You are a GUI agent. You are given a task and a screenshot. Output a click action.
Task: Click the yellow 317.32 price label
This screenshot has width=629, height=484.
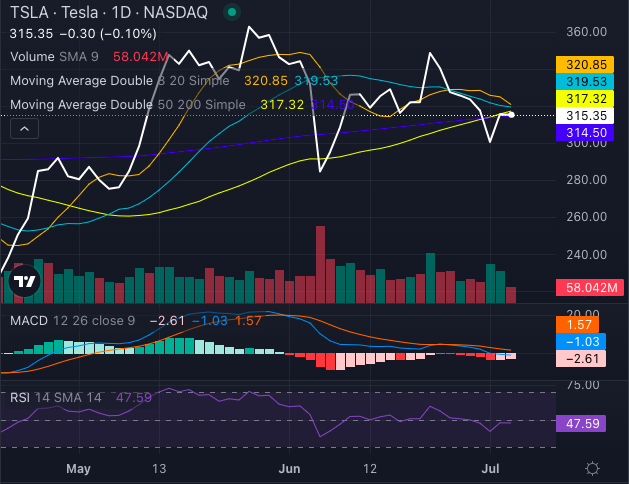(585, 99)
